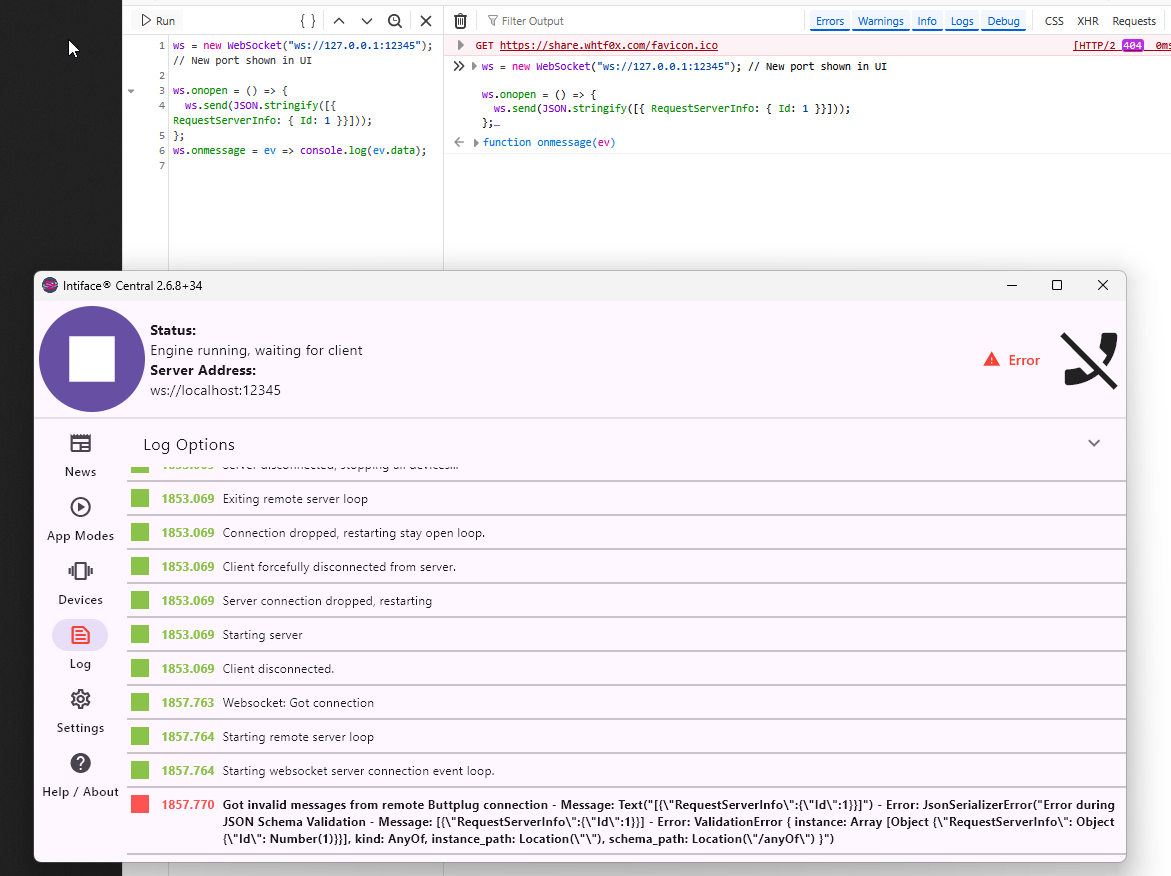Clear console output with trash icon
Viewport: 1171px width, 876px height.
point(460,21)
